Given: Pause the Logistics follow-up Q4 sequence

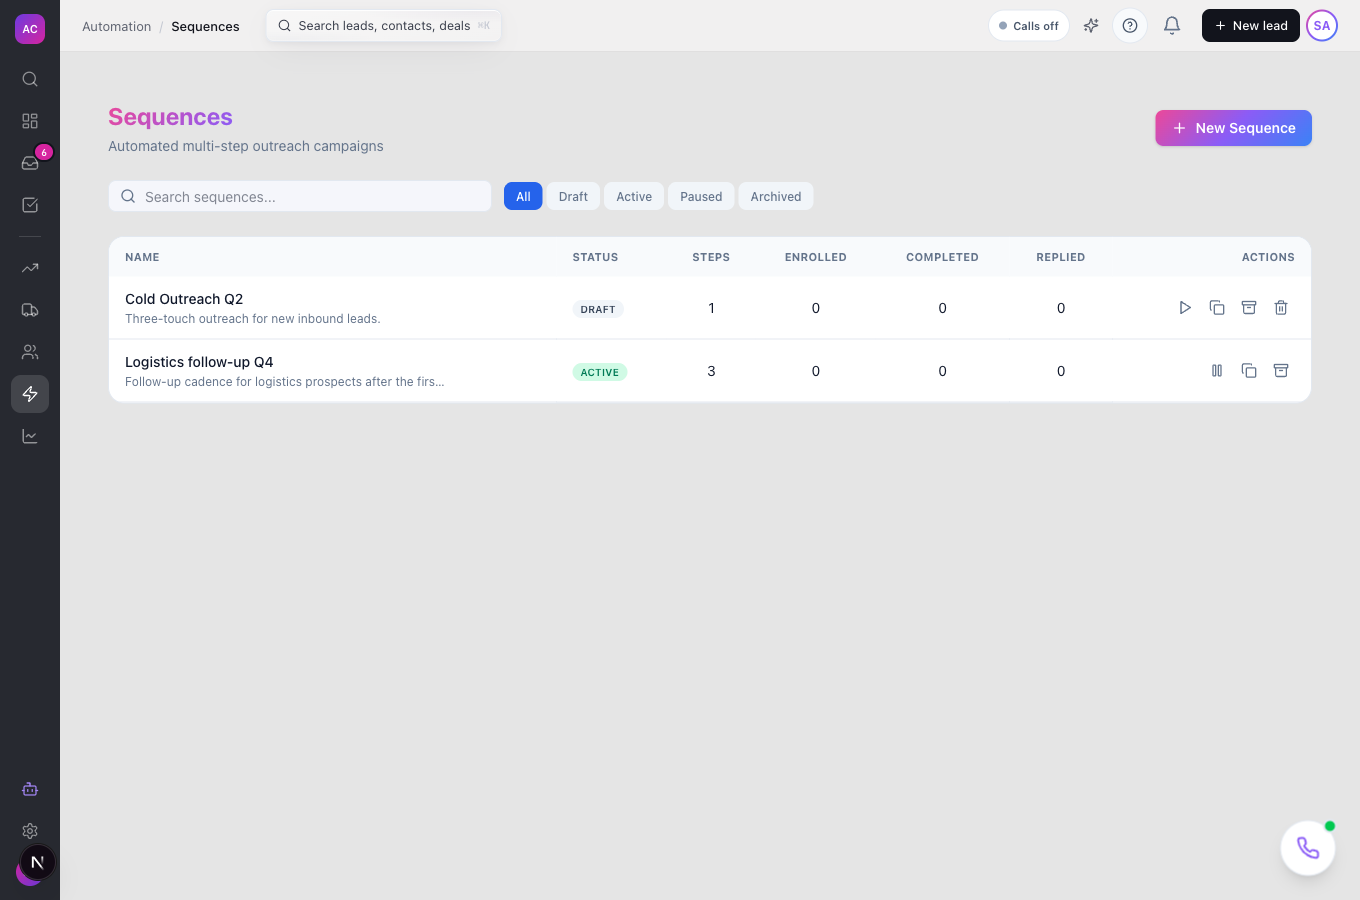Looking at the screenshot, I should 1217,371.
